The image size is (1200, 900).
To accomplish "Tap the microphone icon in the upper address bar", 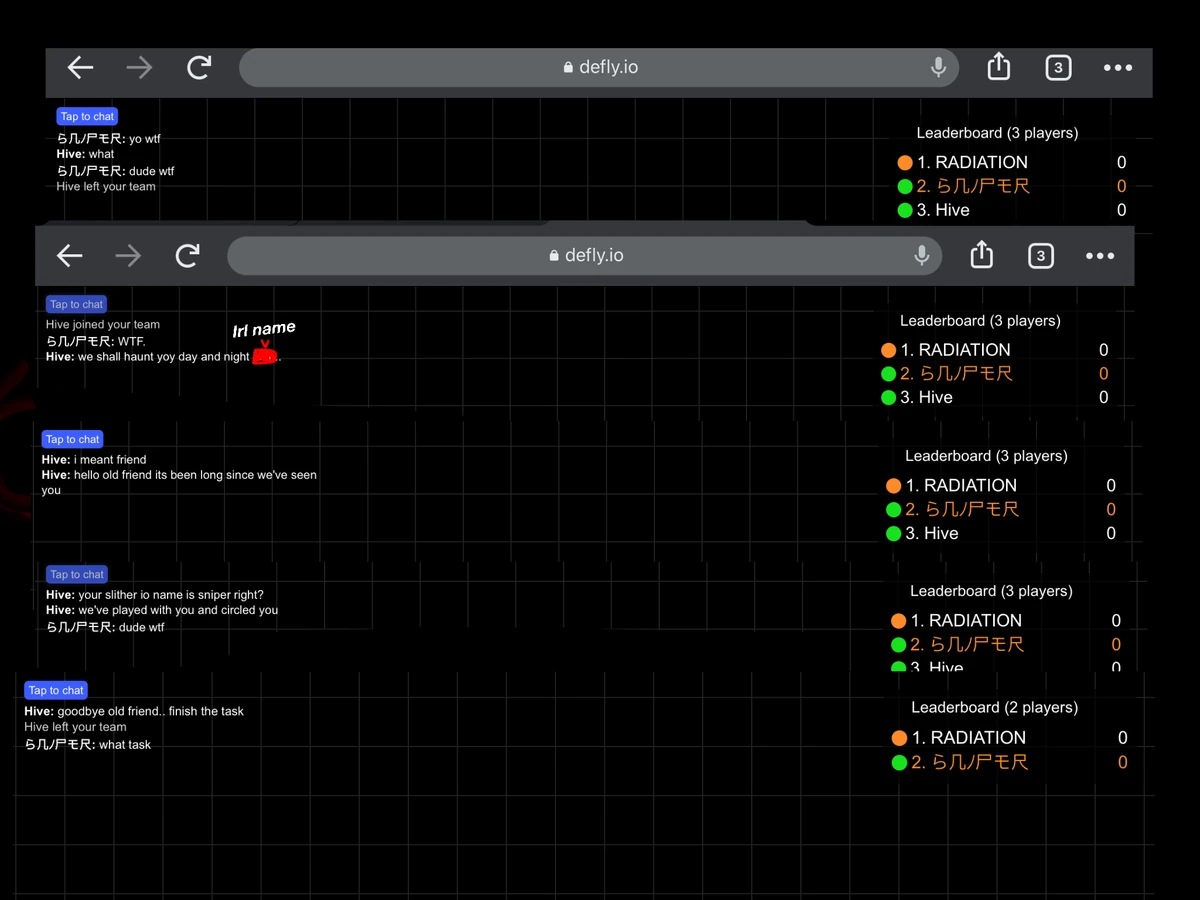I will 938,68.
